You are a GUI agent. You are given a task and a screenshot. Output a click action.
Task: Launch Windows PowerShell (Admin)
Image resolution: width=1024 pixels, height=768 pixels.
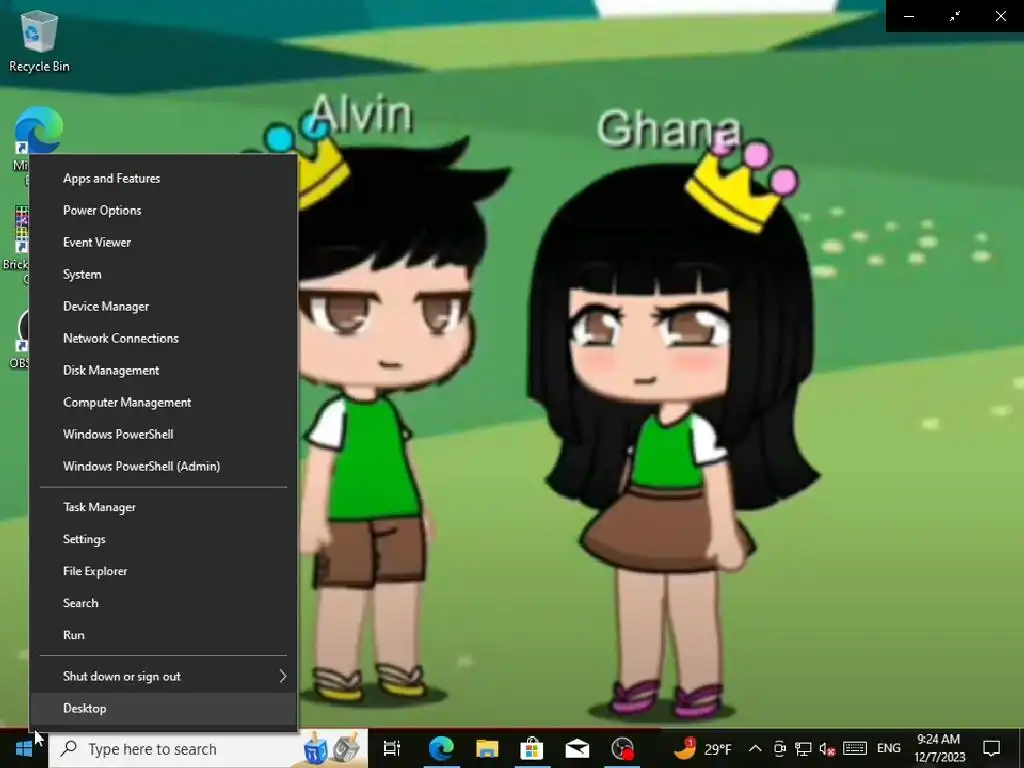(x=163, y=466)
